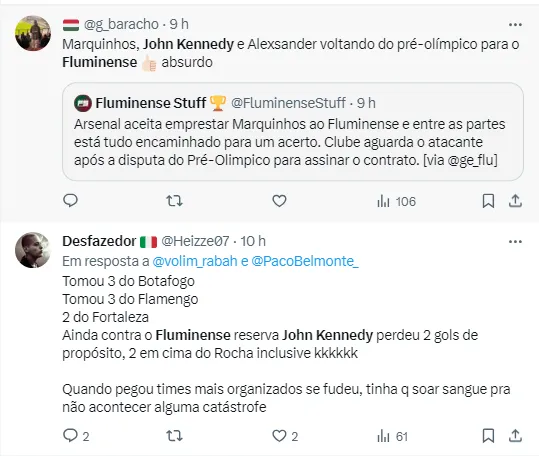Open the @volim_rabah mention link
The image size is (539, 456).
click(x=195, y=262)
